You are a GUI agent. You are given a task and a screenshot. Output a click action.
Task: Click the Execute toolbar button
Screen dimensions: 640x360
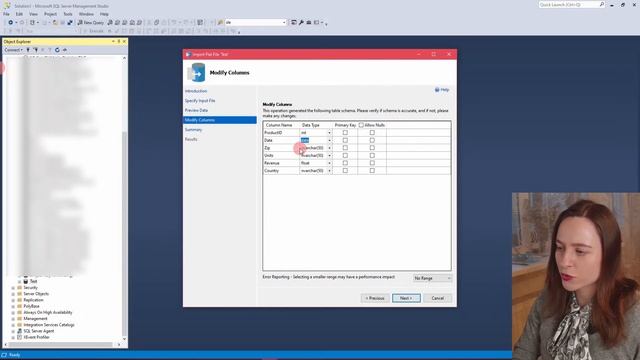click(93, 31)
